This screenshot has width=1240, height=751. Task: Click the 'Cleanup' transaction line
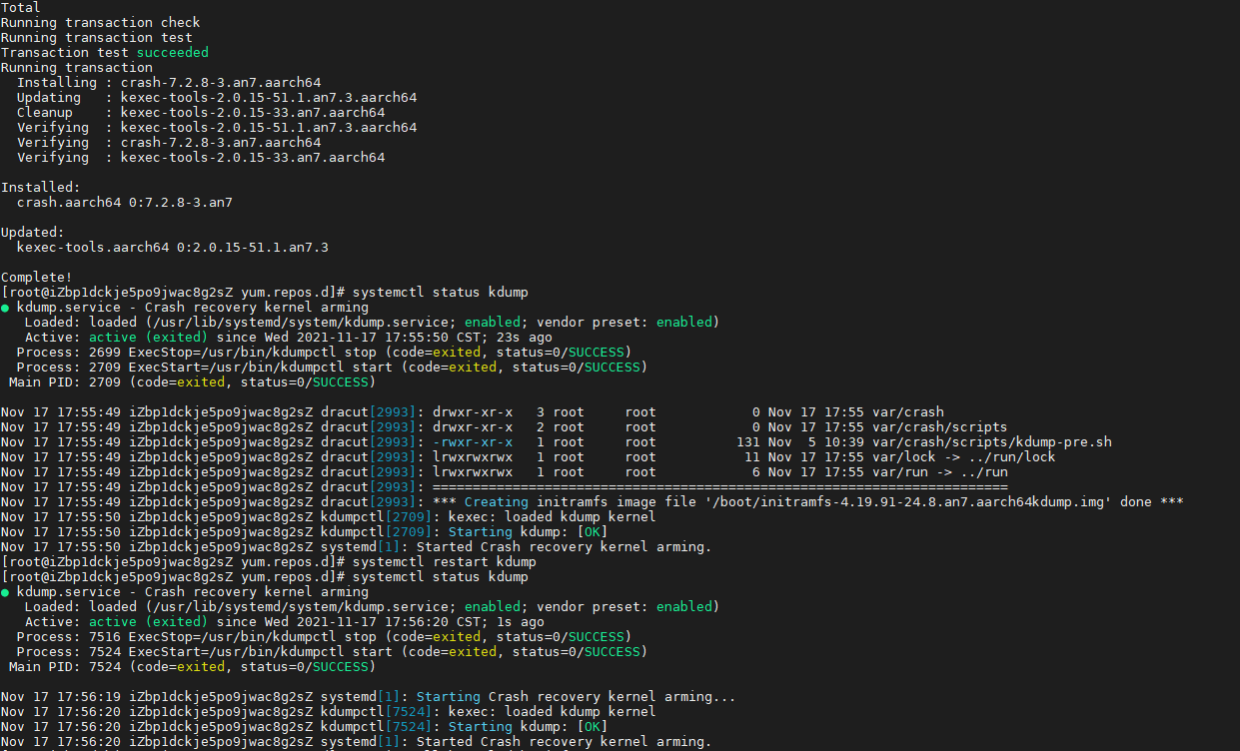200,112
